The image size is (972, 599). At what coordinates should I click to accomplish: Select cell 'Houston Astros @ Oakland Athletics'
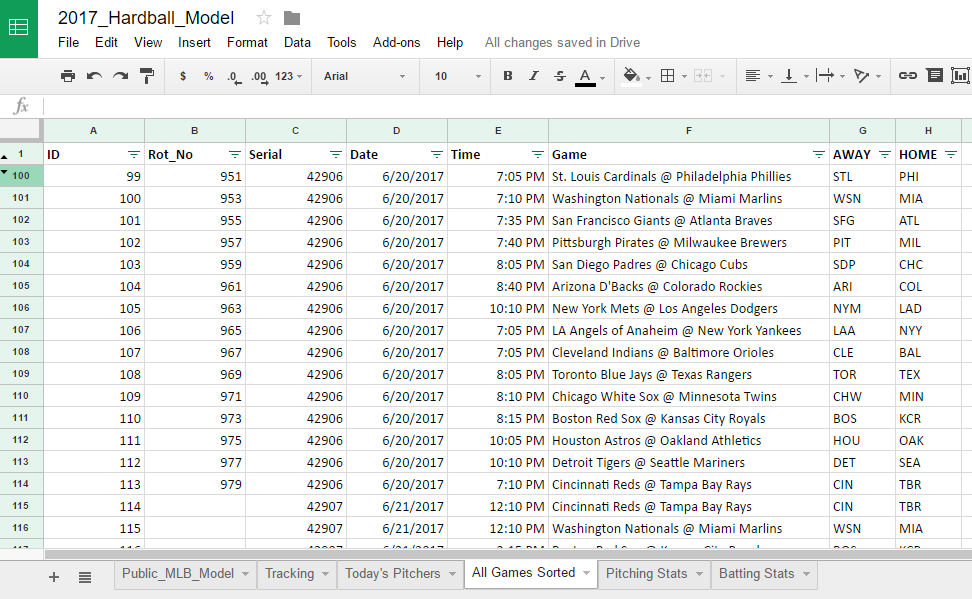[x=689, y=440]
